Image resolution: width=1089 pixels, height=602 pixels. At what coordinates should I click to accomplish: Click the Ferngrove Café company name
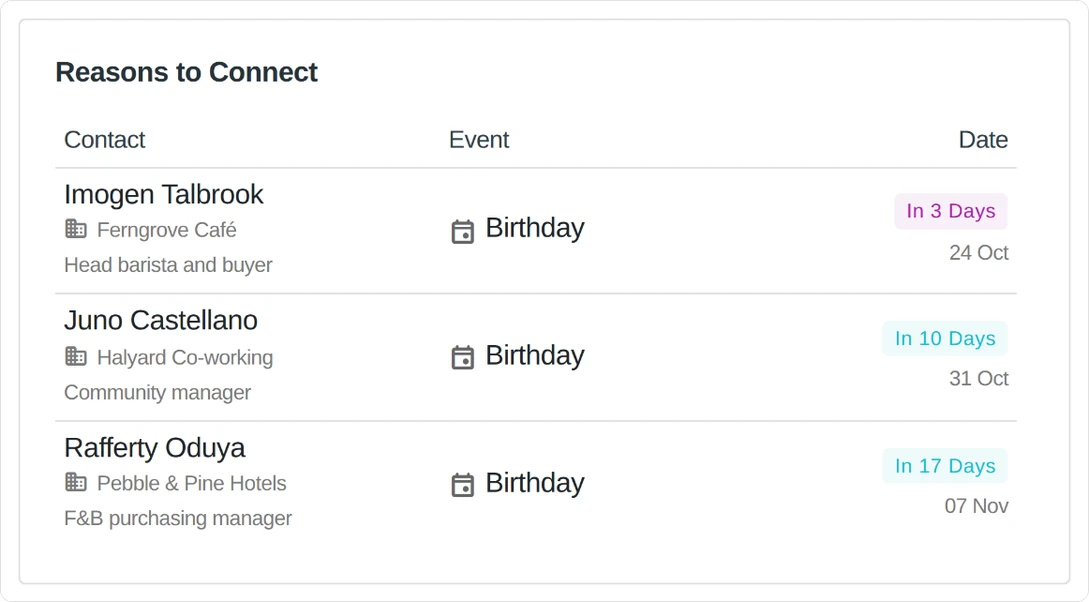click(x=167, y=230)
